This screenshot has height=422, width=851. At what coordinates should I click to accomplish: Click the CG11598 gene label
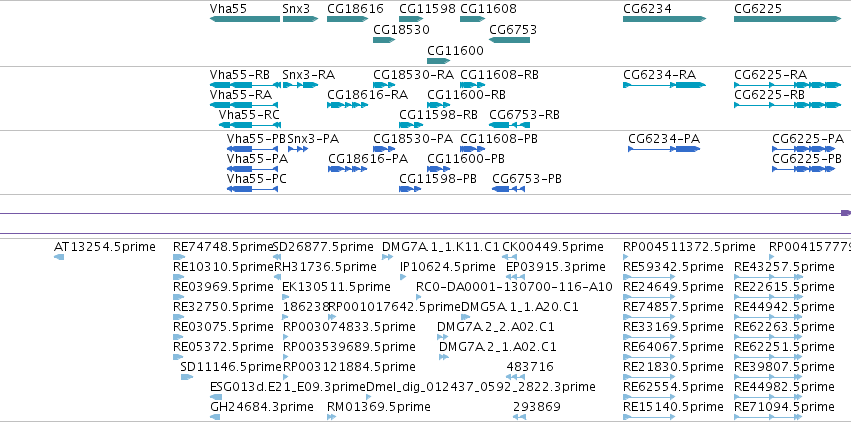coord(427,9)
